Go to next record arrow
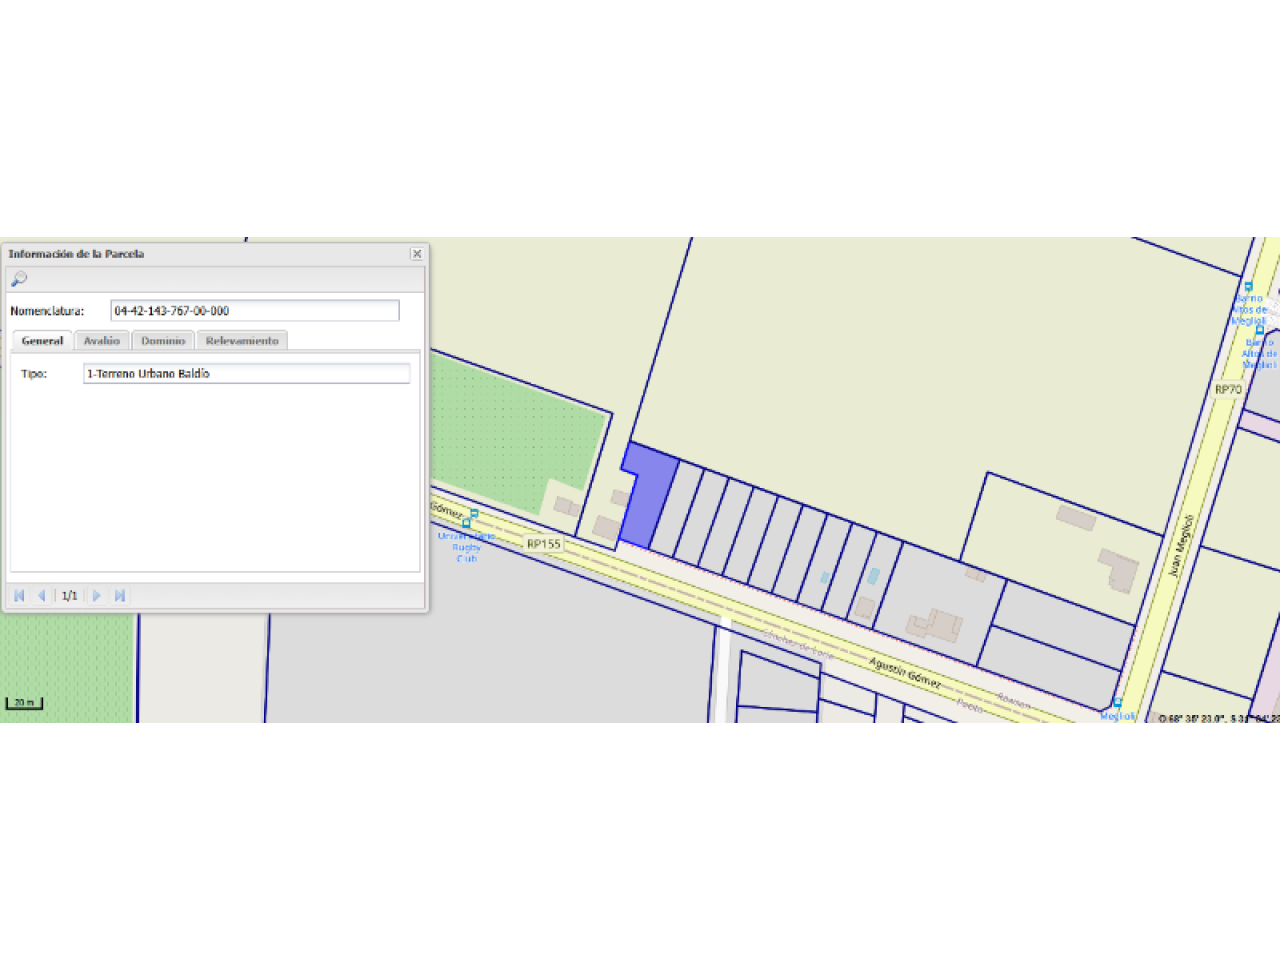Image resolution: width=1280 pixels, height=960 pixels. [x=97, y=596]
